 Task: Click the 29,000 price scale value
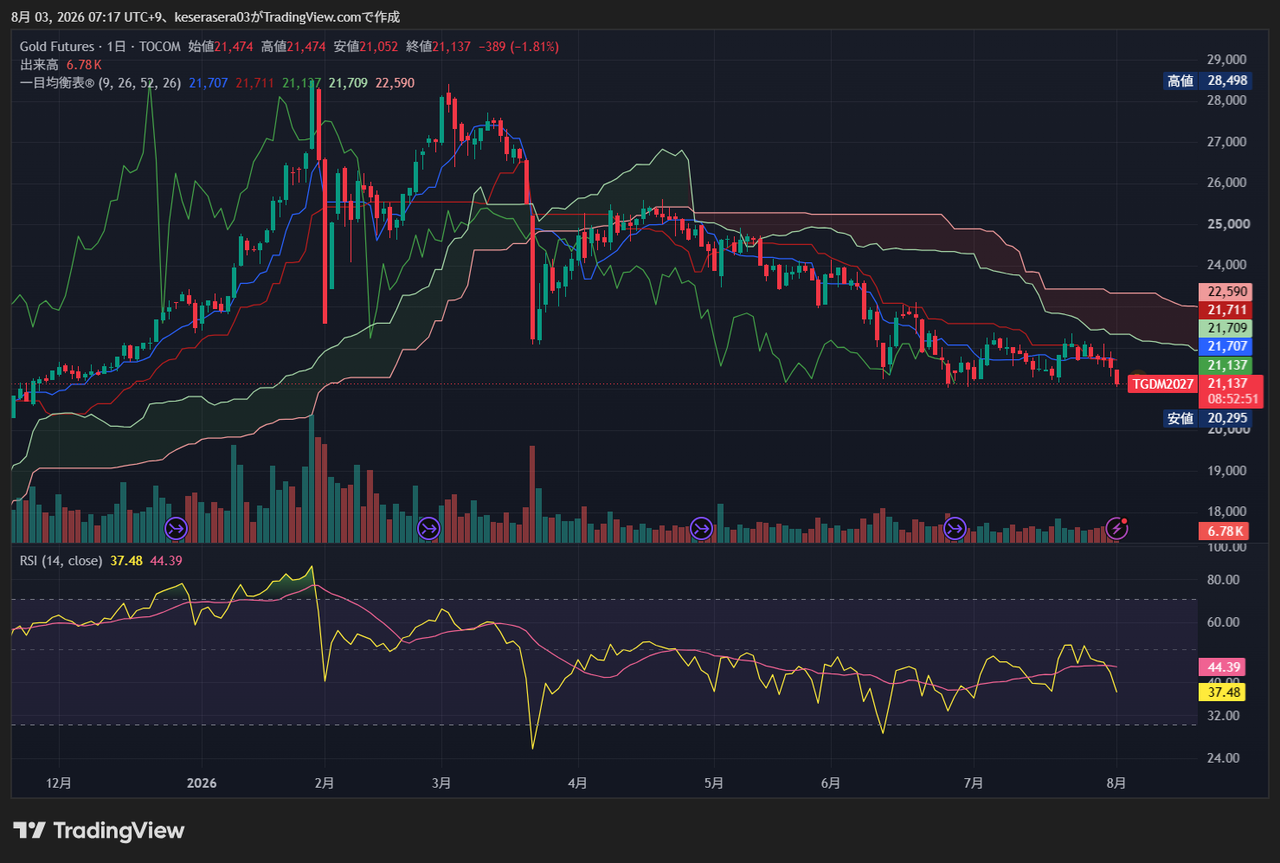[x=1227, y=60]
